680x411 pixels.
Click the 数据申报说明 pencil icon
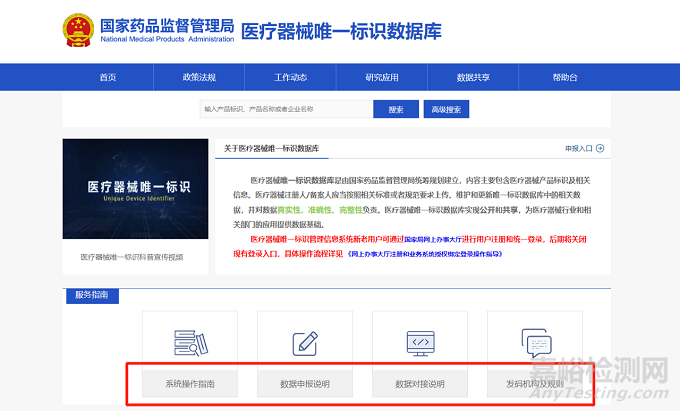(305, 343)
